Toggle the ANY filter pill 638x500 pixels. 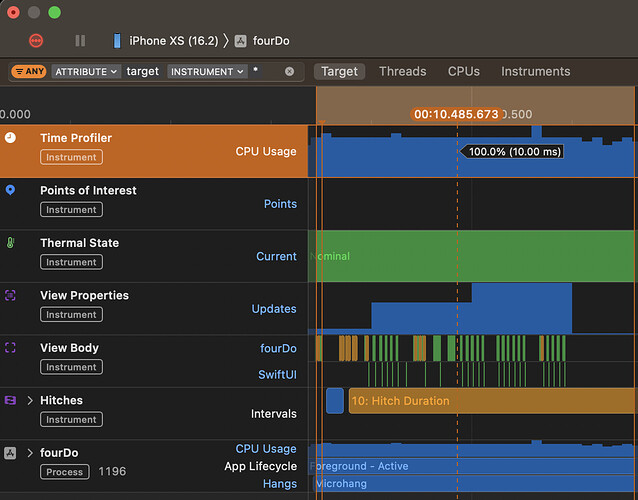(29, 72)
